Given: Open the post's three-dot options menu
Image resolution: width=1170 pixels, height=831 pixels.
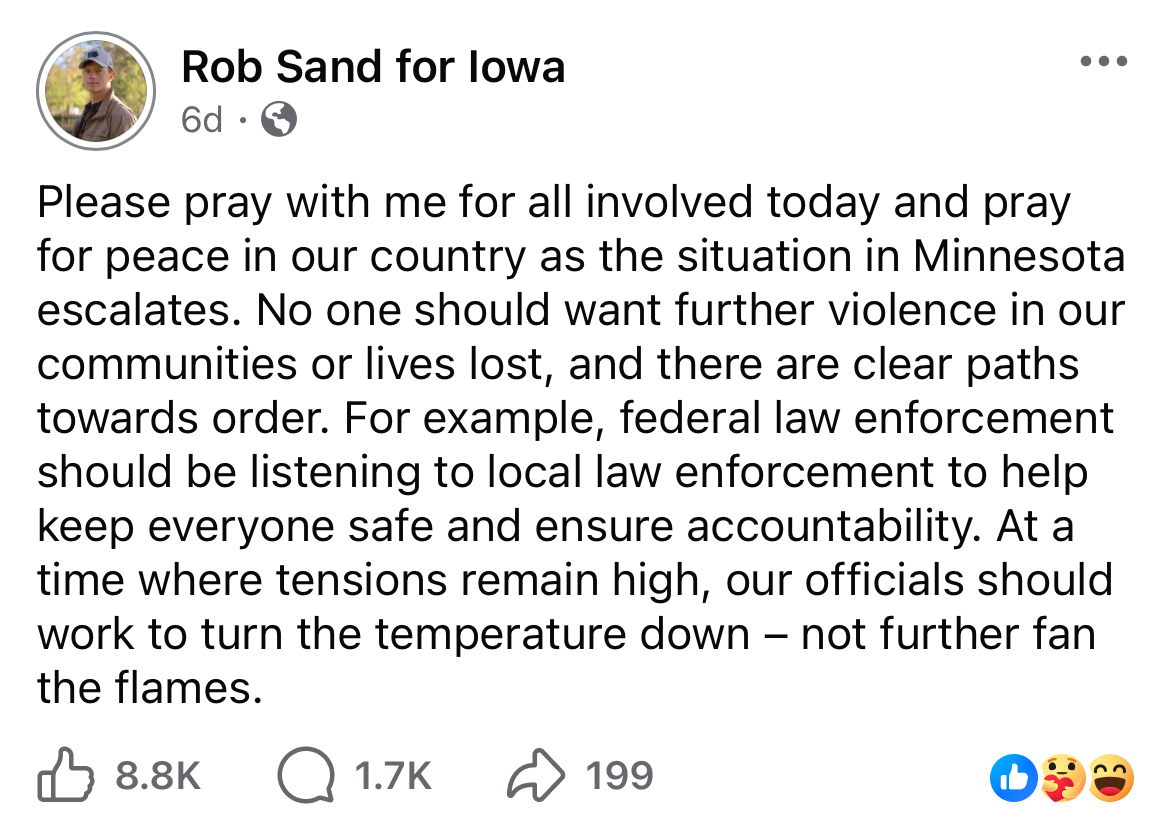Looking at the screenshot, I should click(x=1107, y=62).
